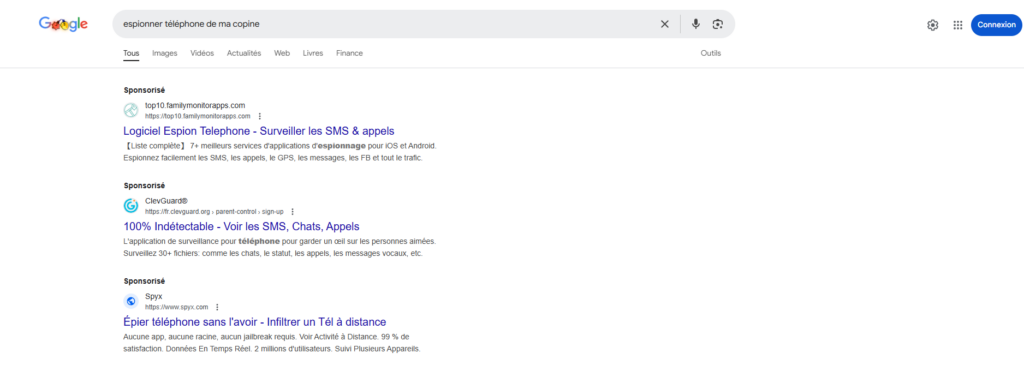Click the Spyx globe favicon
Image resolution: width=1024 pixels, height=365 pixels.
[131, 301]
